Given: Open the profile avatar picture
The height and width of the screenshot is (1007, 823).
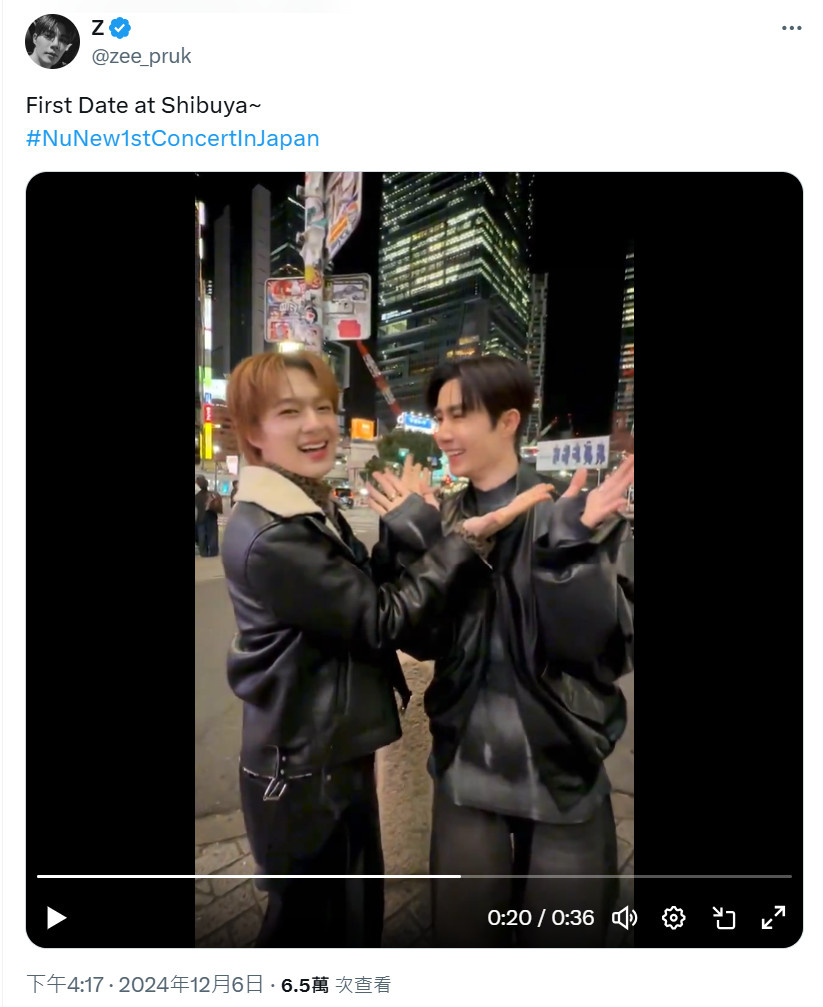Looking at the screenshot, I should [x=52, y=41].
